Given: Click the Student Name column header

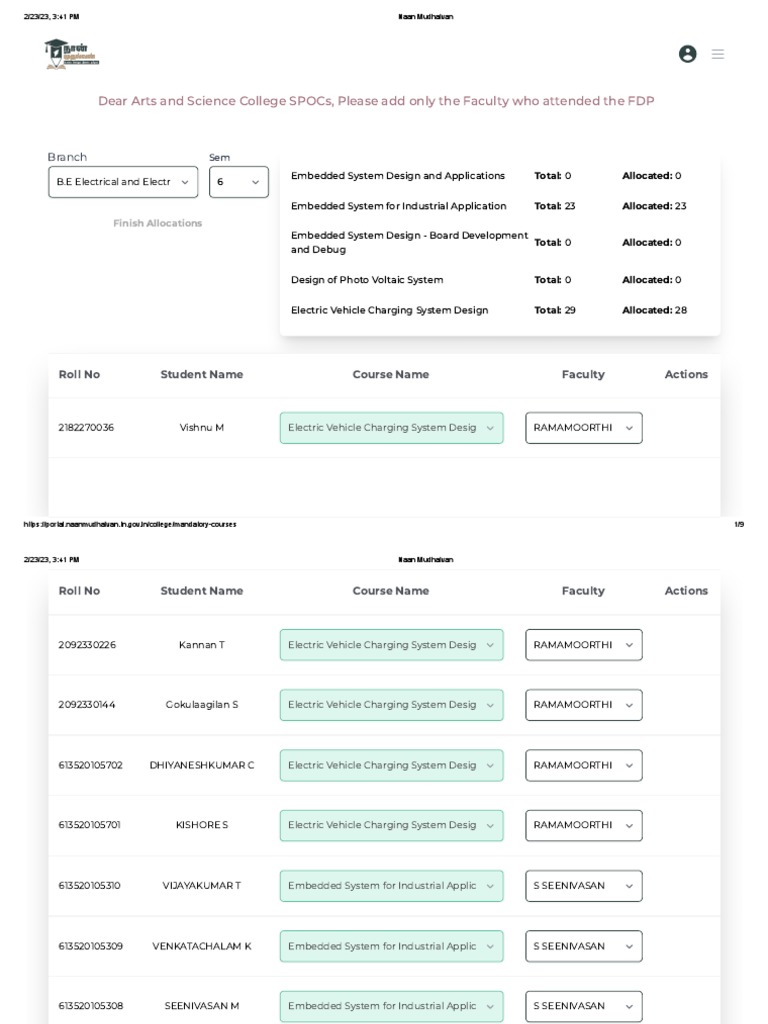Looking at the screenshot, I should (x=202, y=374).
